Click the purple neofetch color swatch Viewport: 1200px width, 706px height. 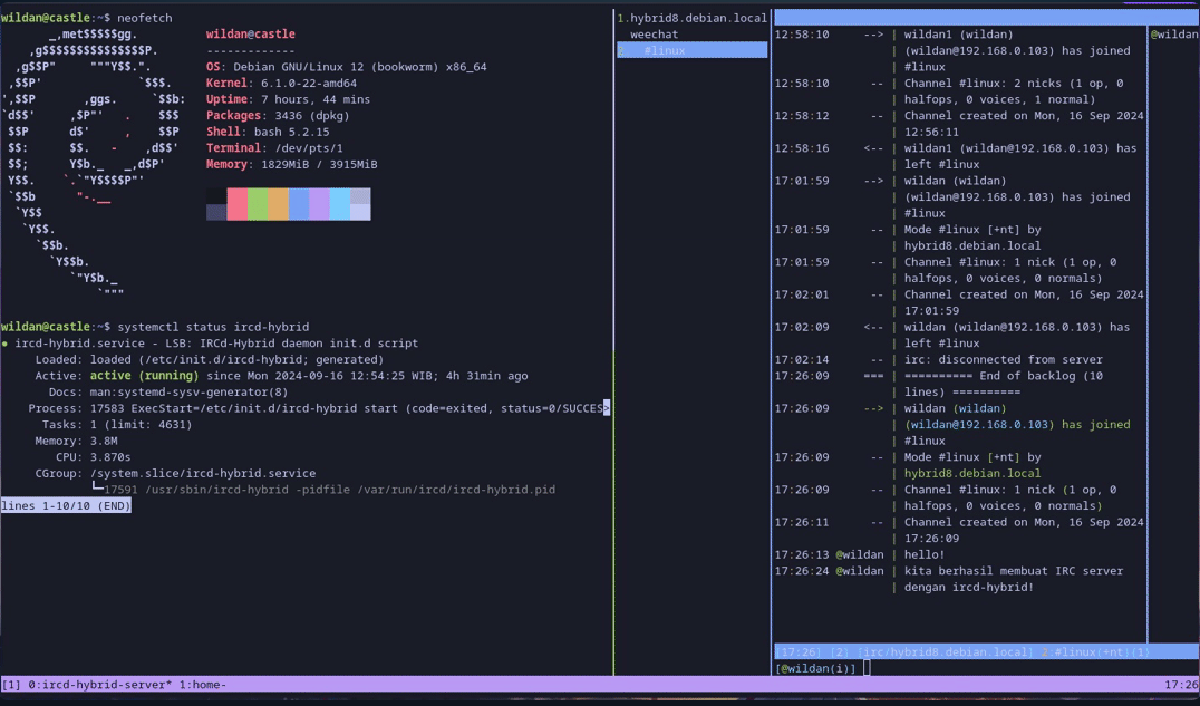coord(319,204)
